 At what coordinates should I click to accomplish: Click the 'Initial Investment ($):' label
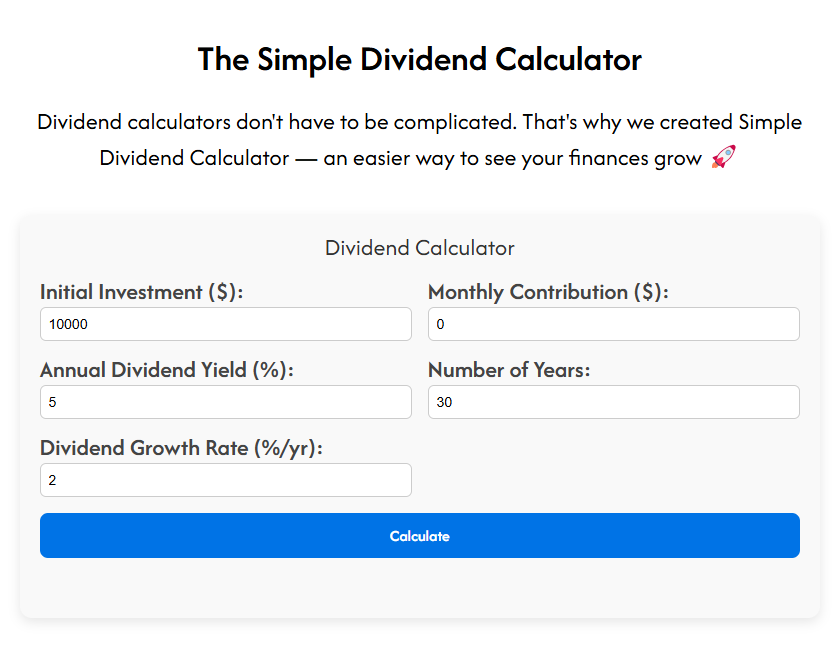(x=142, y=292)
